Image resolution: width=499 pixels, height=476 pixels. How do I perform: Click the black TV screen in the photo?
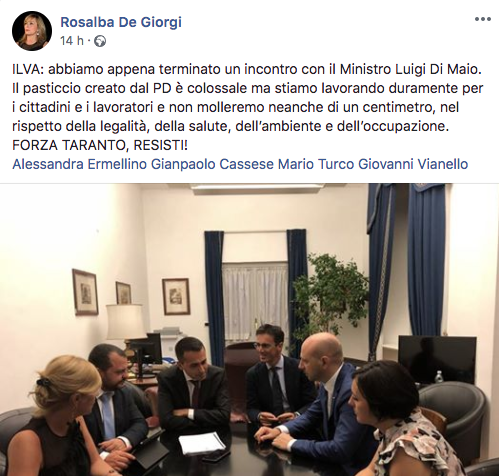[x=437, y=359]
